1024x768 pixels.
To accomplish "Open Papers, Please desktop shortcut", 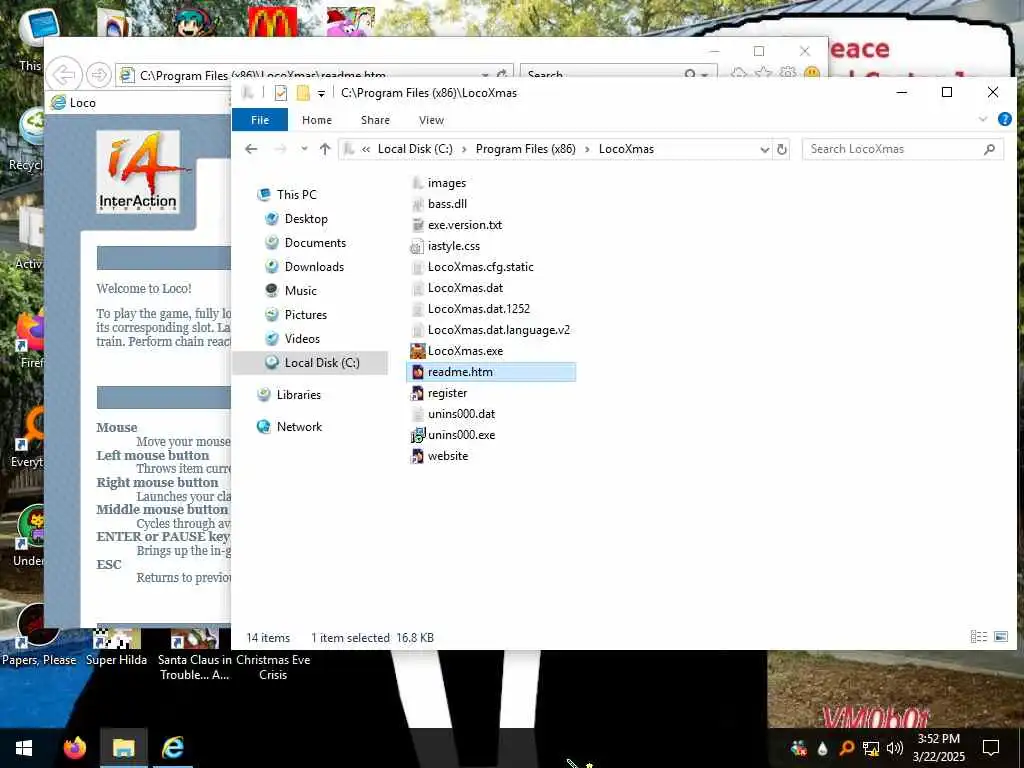I will click(39, 635).
